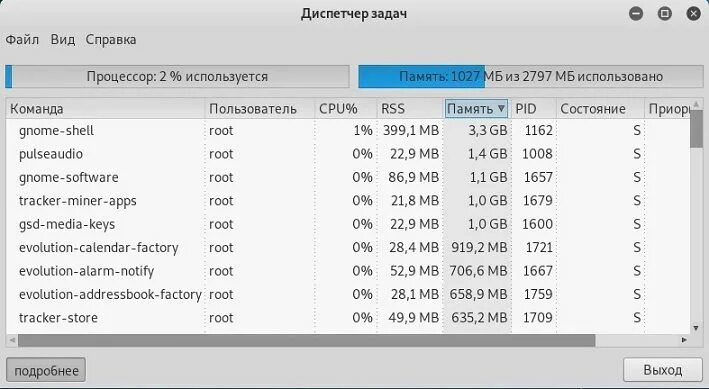Click the Память usage bar
This screenshot has width=709, height=389.
(x=531, y=76)
